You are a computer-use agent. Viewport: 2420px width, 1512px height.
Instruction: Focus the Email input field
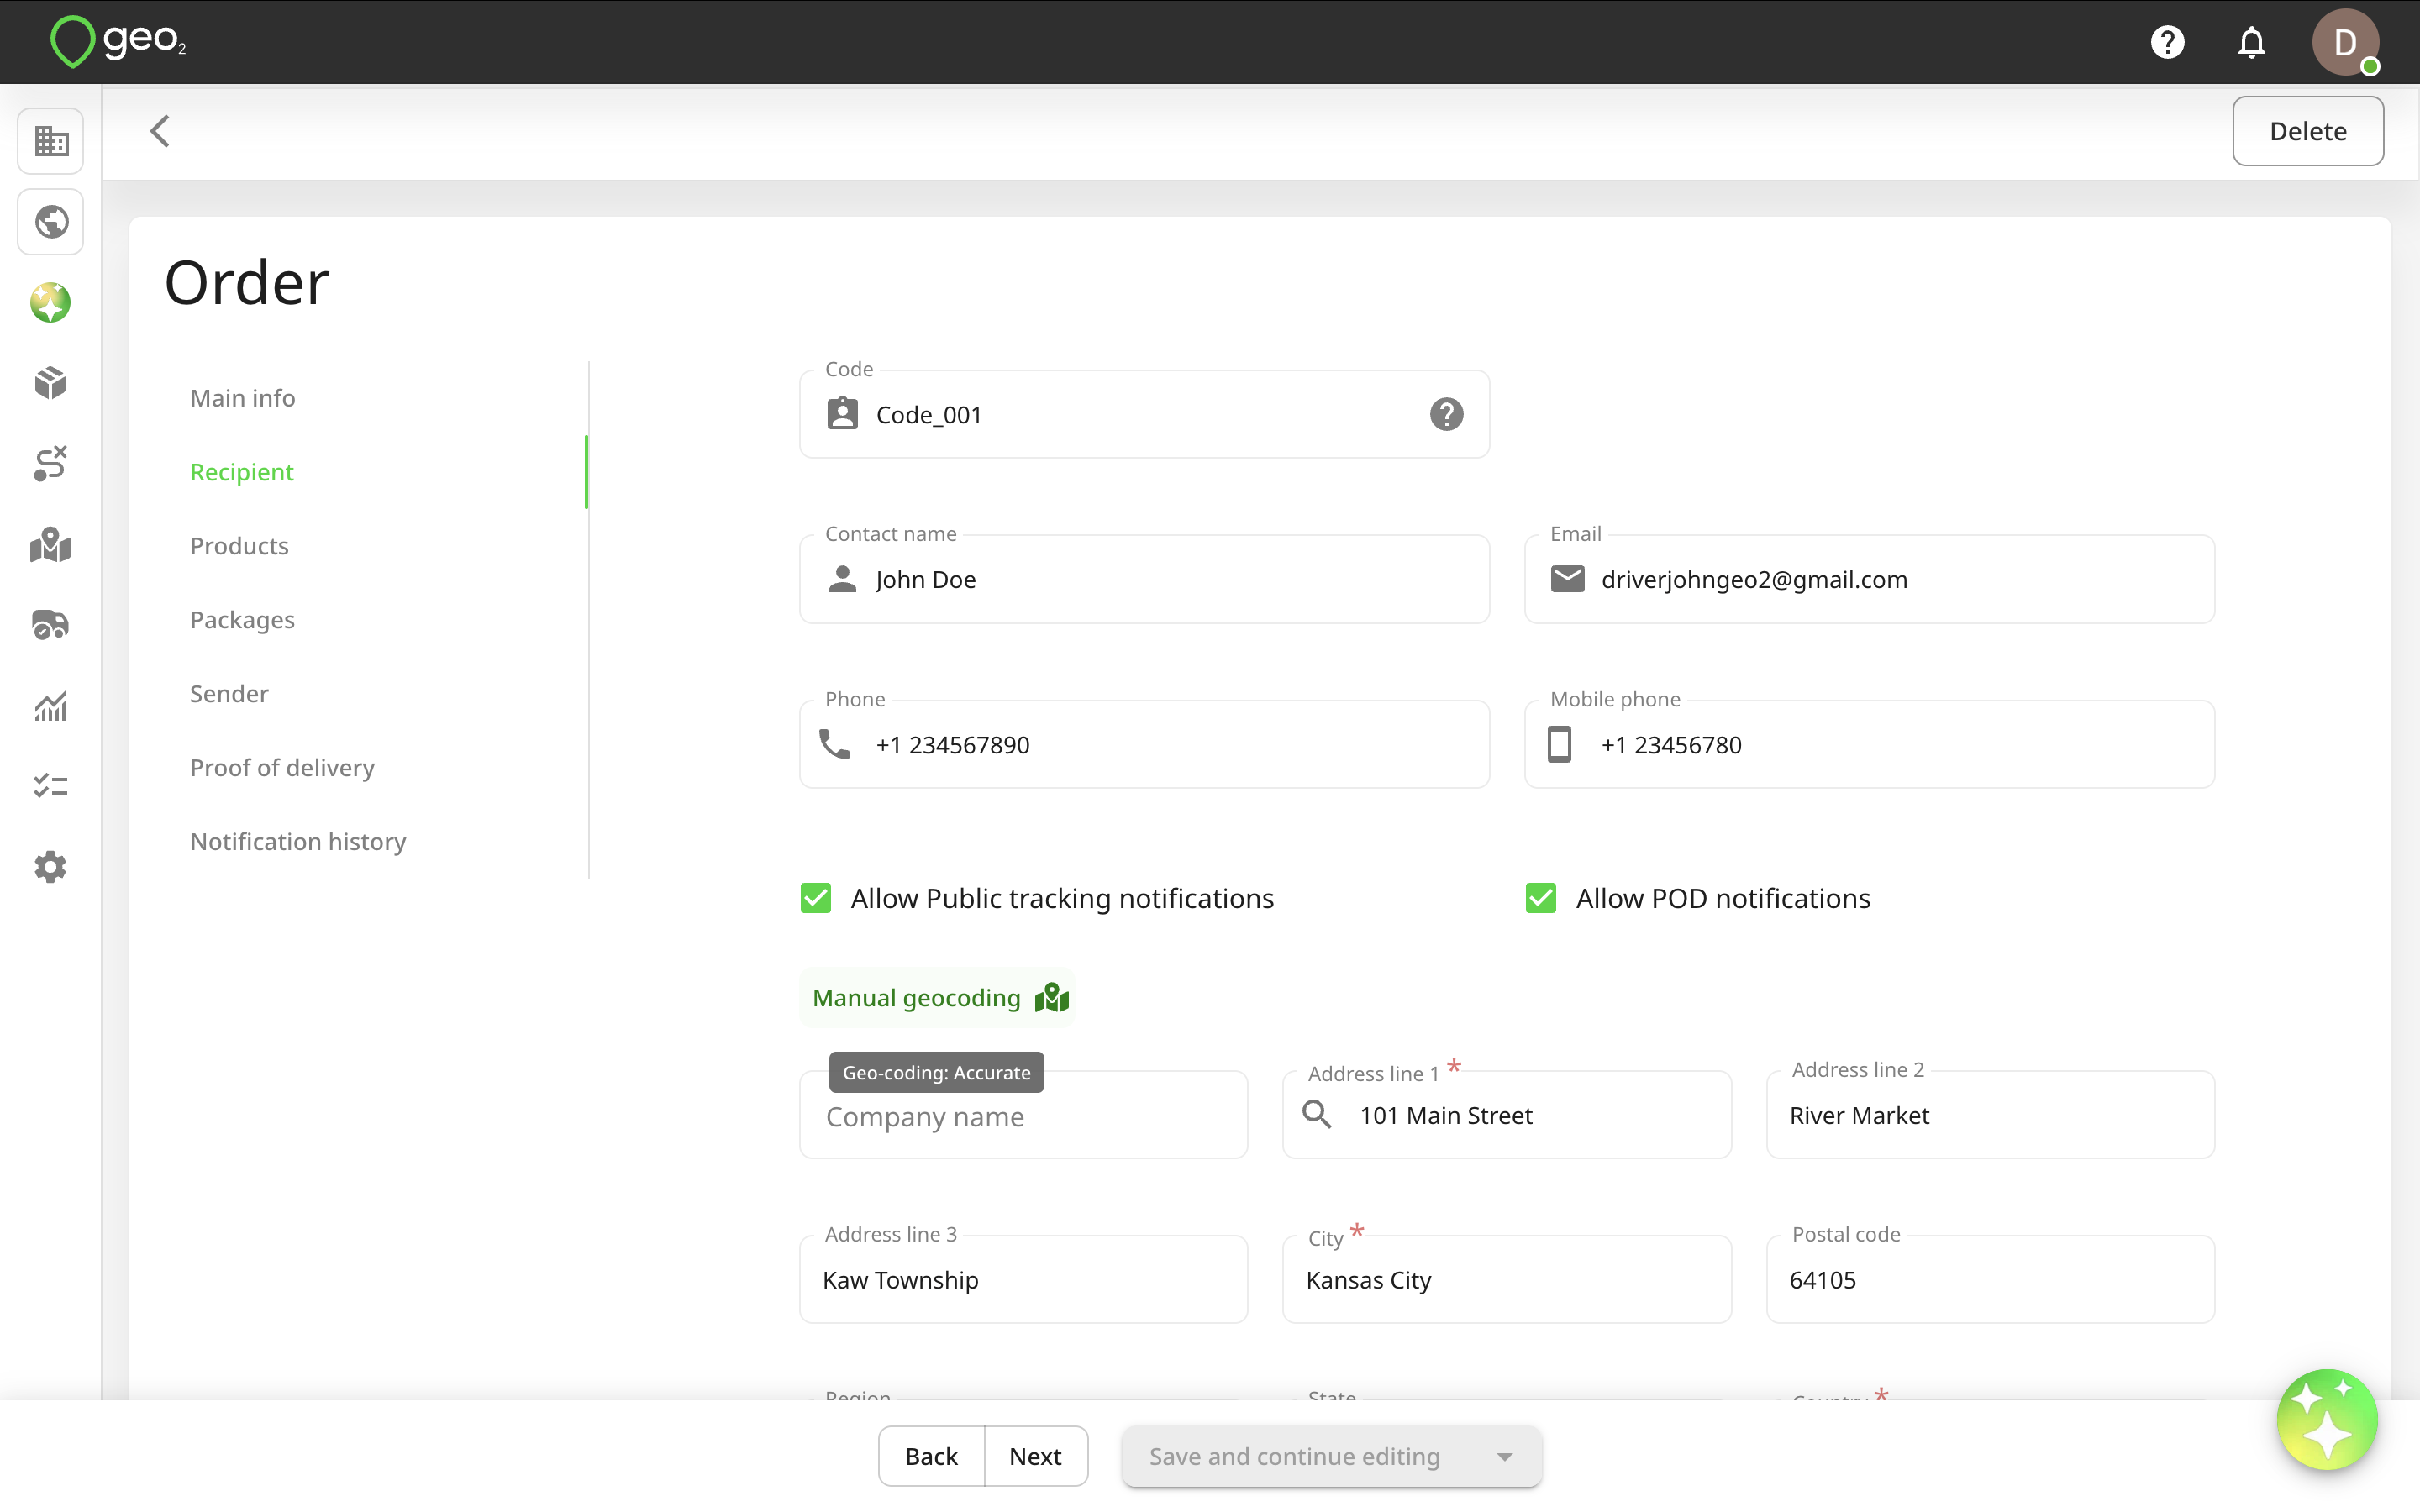(x=1869, y=579)
